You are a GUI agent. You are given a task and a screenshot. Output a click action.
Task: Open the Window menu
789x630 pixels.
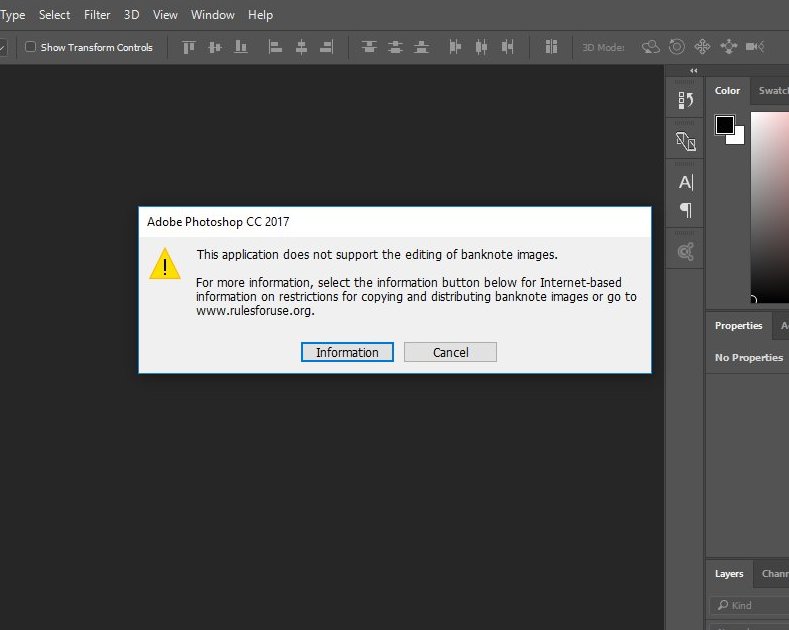click(x=212, y=15)
